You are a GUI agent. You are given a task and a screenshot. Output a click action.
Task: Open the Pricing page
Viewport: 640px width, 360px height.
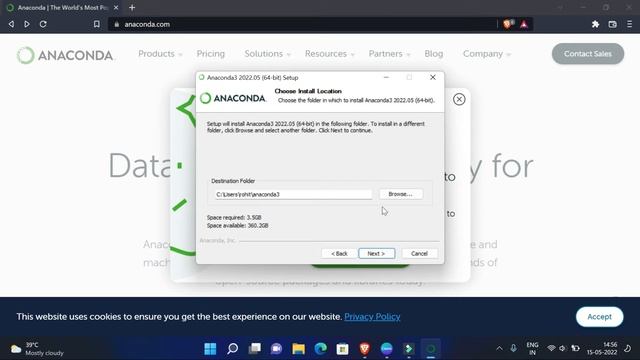211,54
